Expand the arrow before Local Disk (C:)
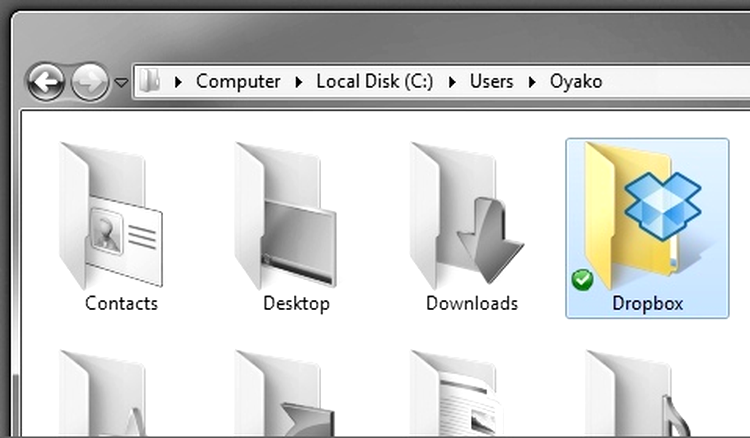This screenshot has height=438, width=750. (298, 82)
